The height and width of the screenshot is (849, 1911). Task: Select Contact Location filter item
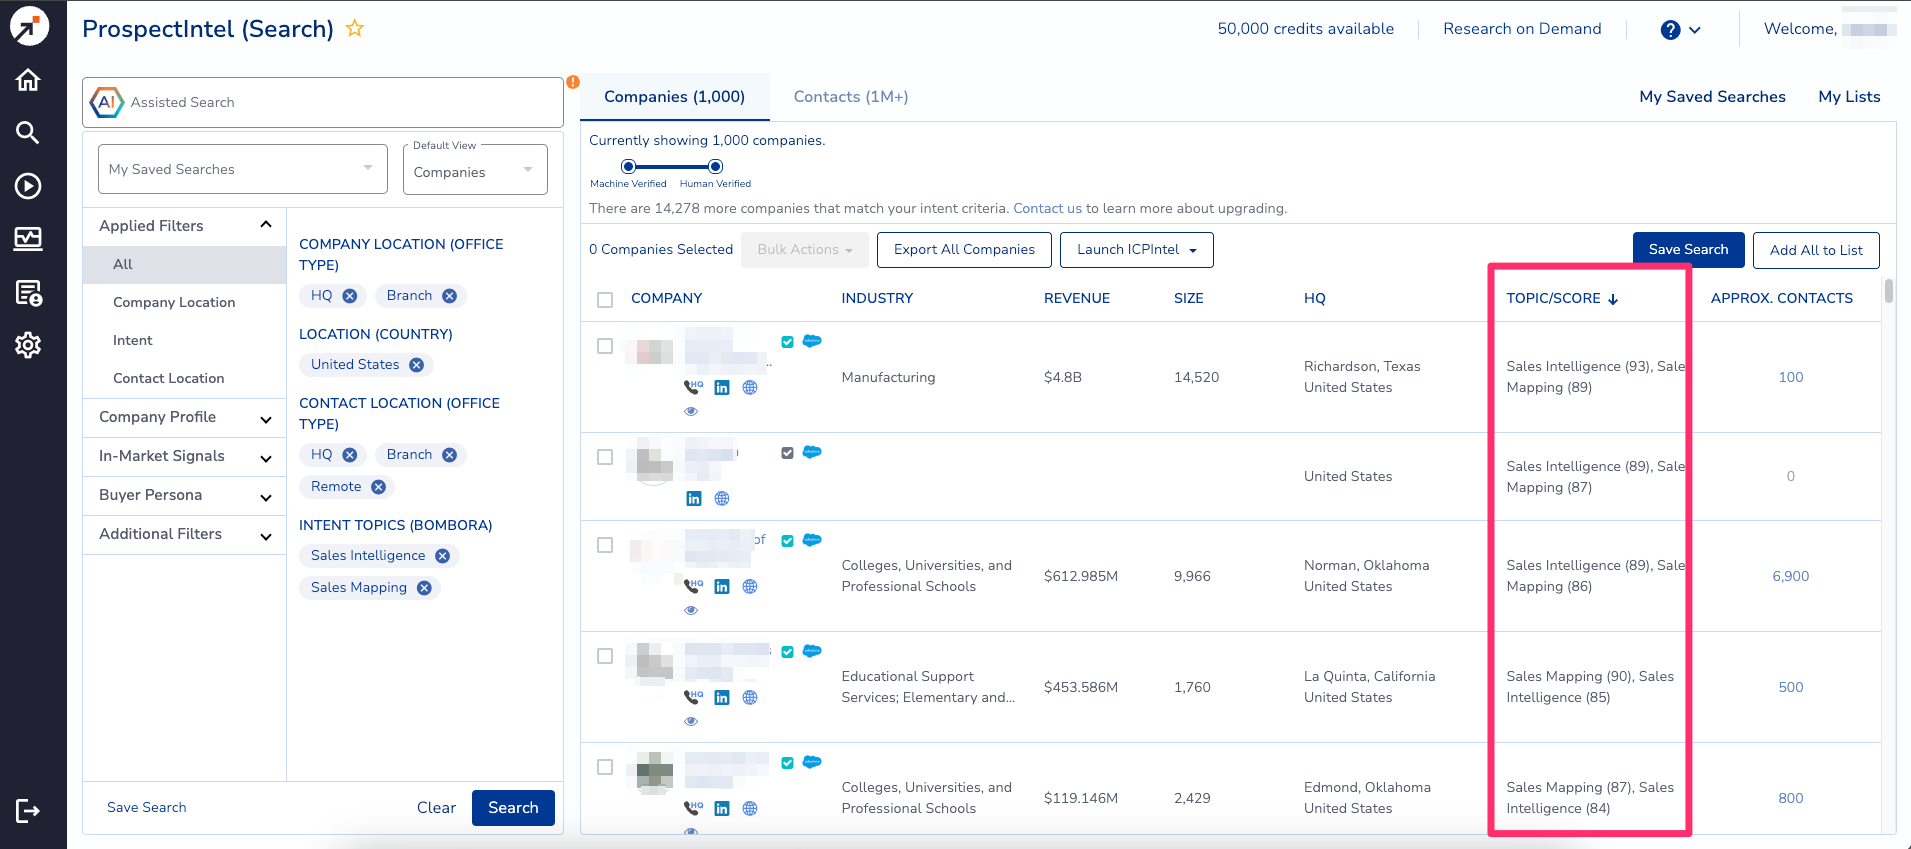(x=169, y=379)
